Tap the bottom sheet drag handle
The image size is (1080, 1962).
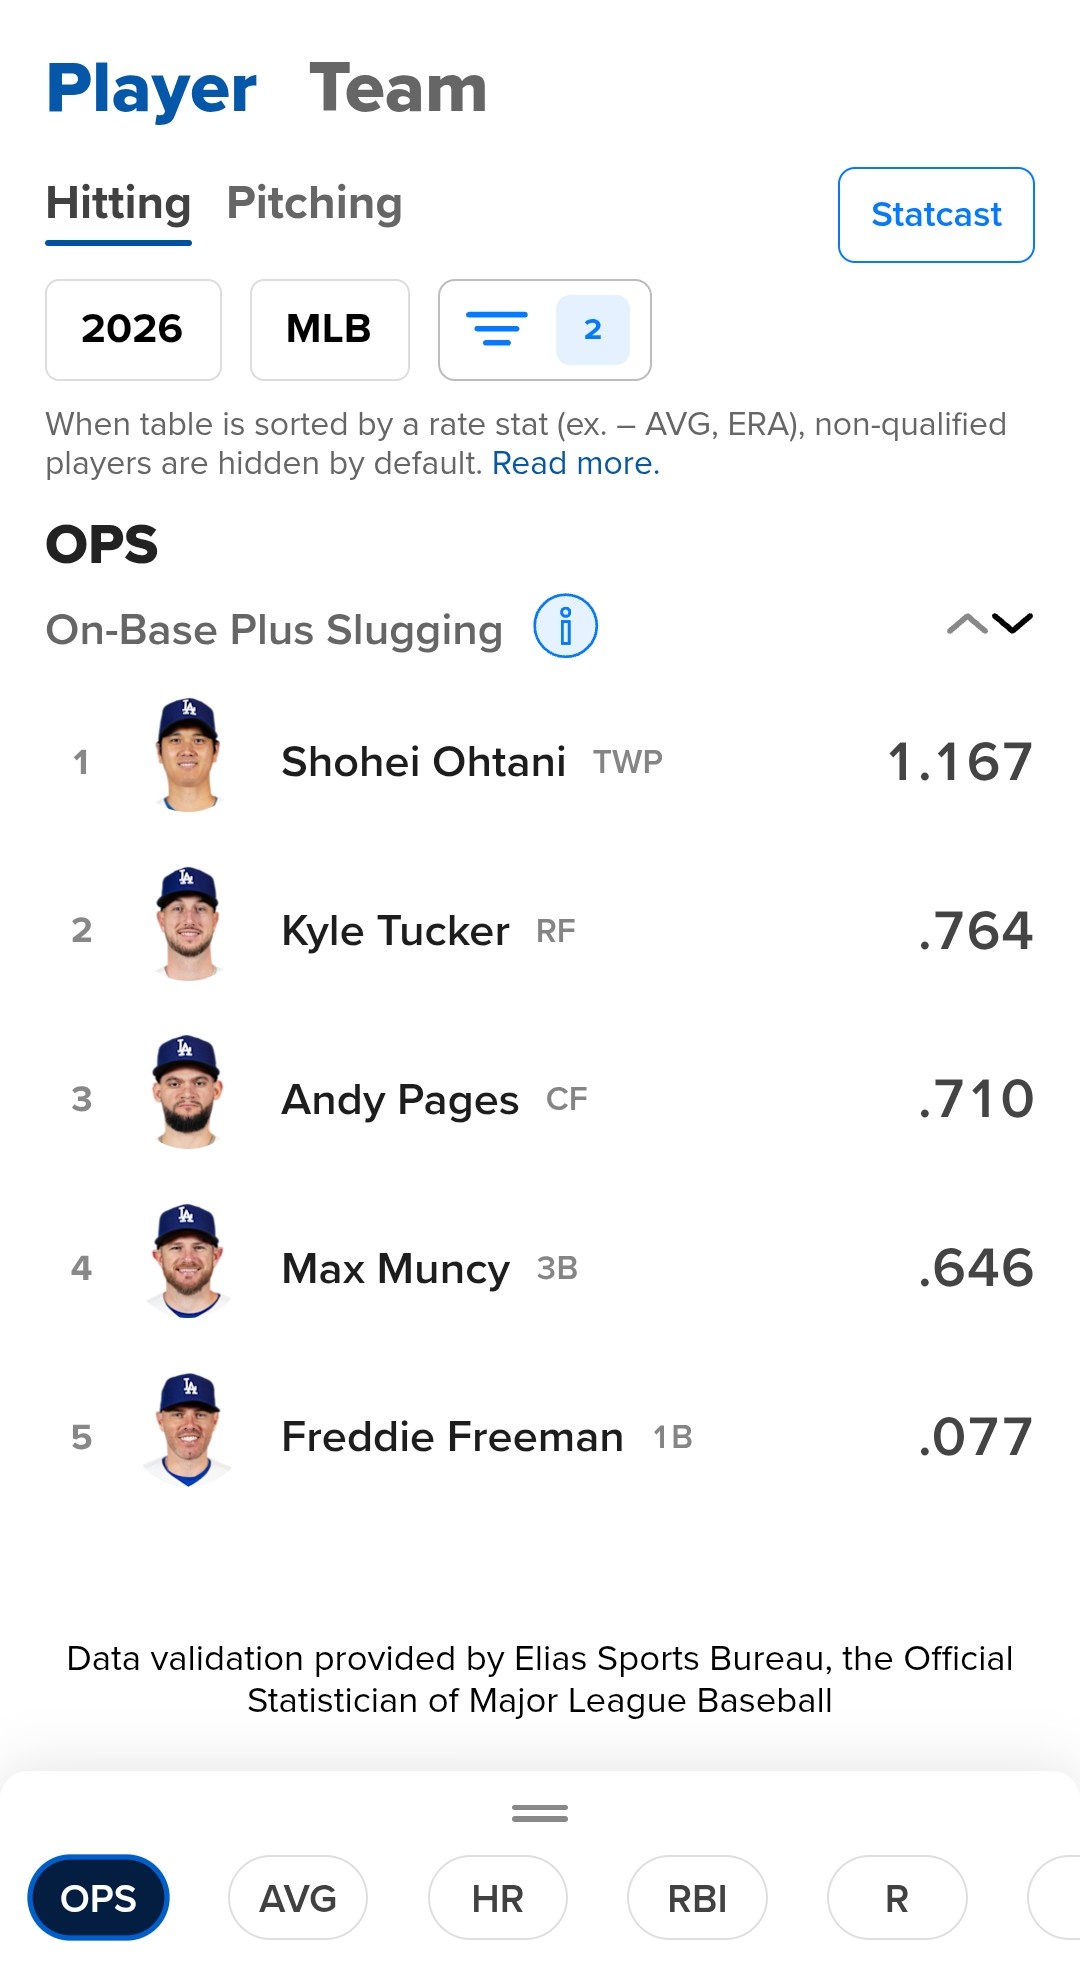tap(540, 1813)
